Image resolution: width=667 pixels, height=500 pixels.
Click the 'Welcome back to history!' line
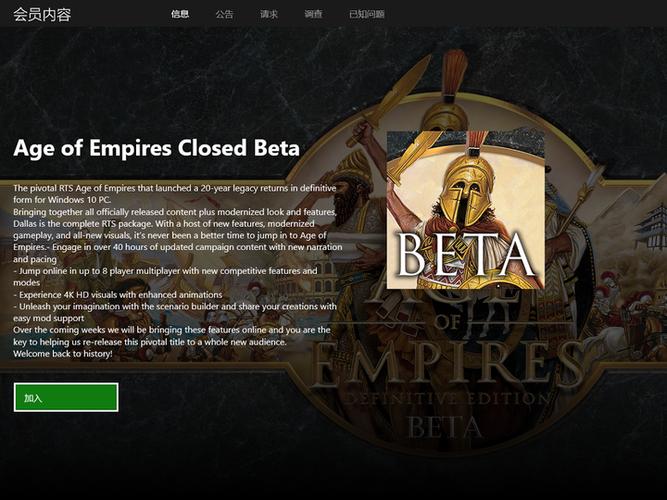(63, 354)
